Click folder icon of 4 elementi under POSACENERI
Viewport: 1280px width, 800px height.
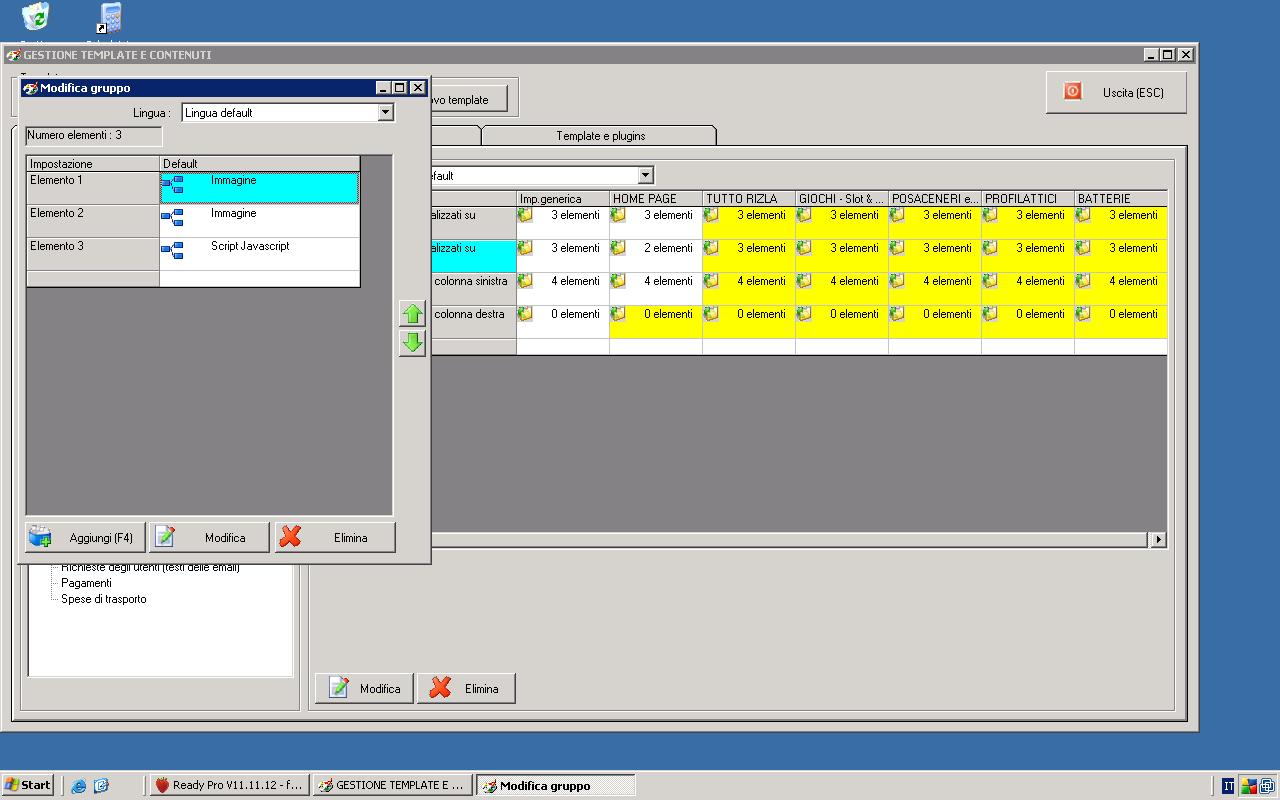pyautogui.click(x=897, y=281)
